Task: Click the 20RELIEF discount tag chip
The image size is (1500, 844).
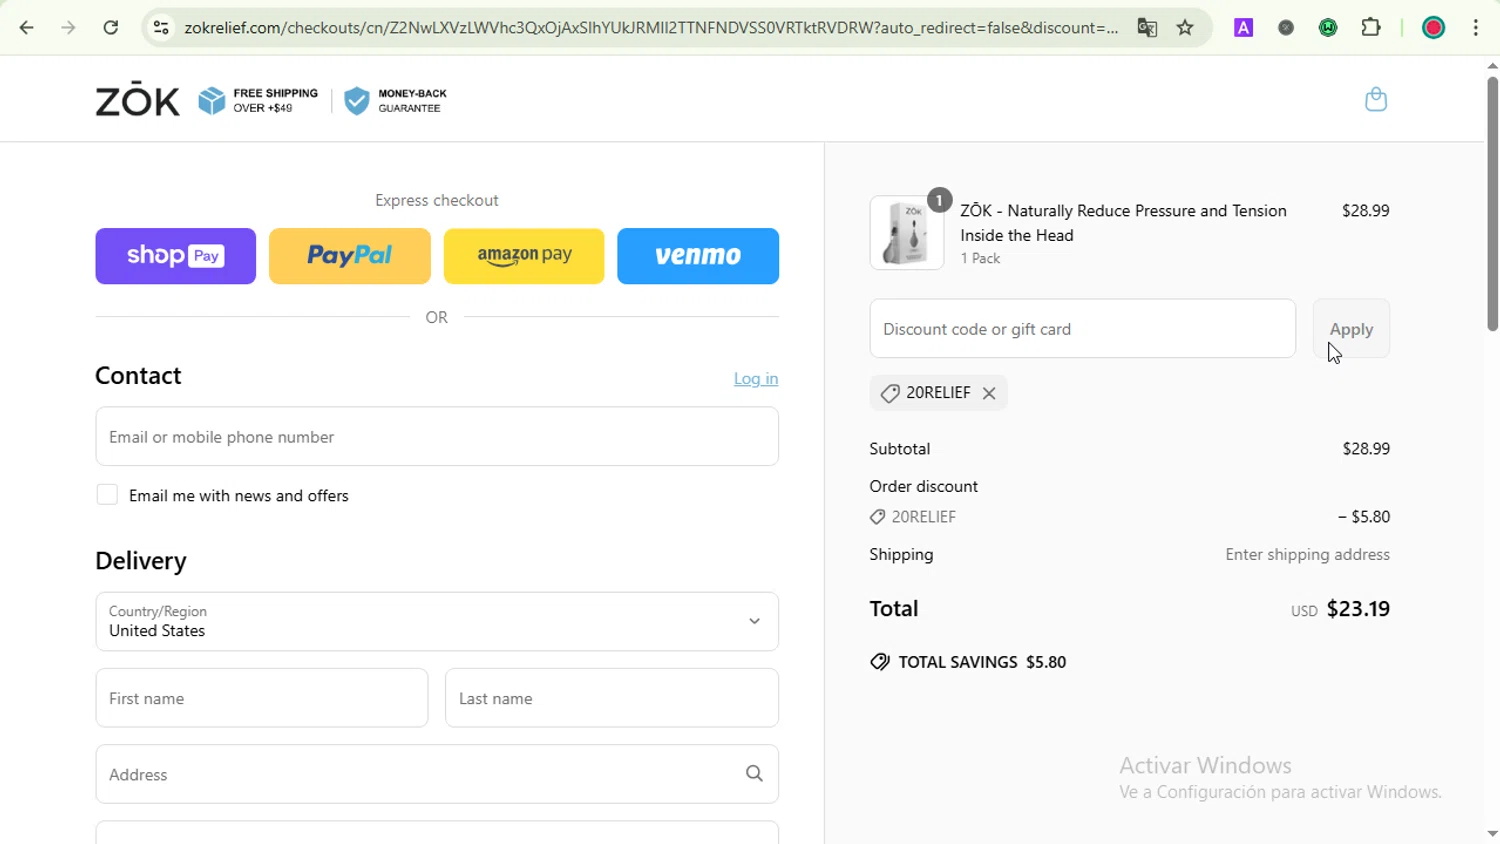Action: pyautogui.click(x=938, y=393)
